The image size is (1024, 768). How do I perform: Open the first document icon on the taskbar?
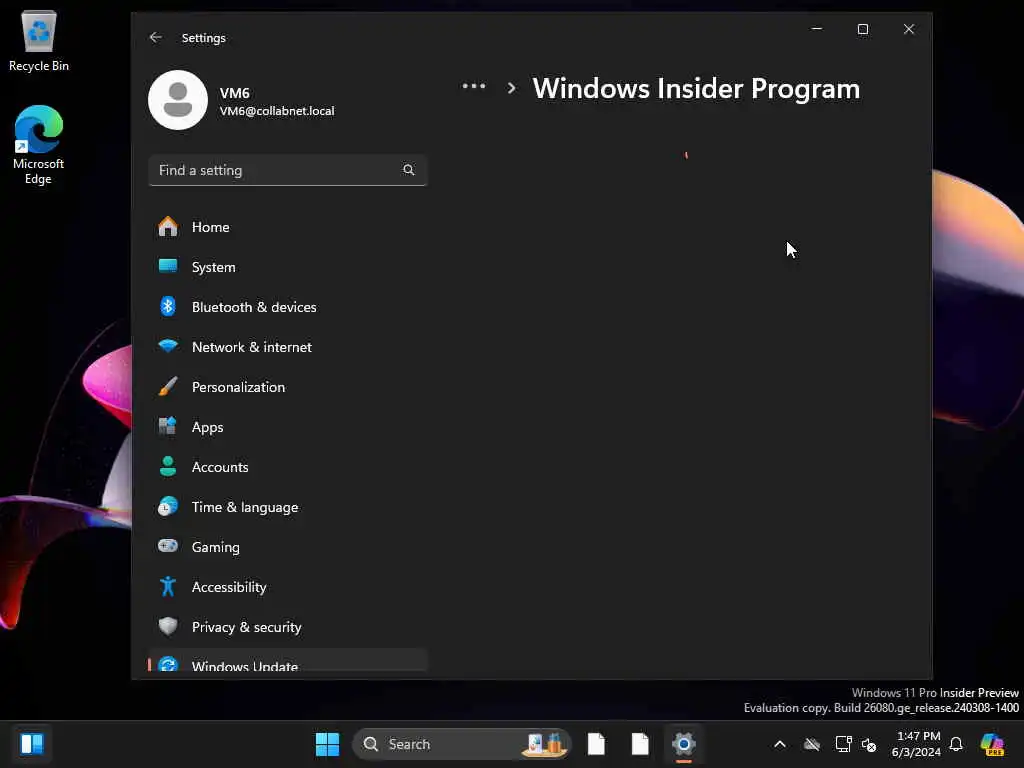click(x=596, y=744)
